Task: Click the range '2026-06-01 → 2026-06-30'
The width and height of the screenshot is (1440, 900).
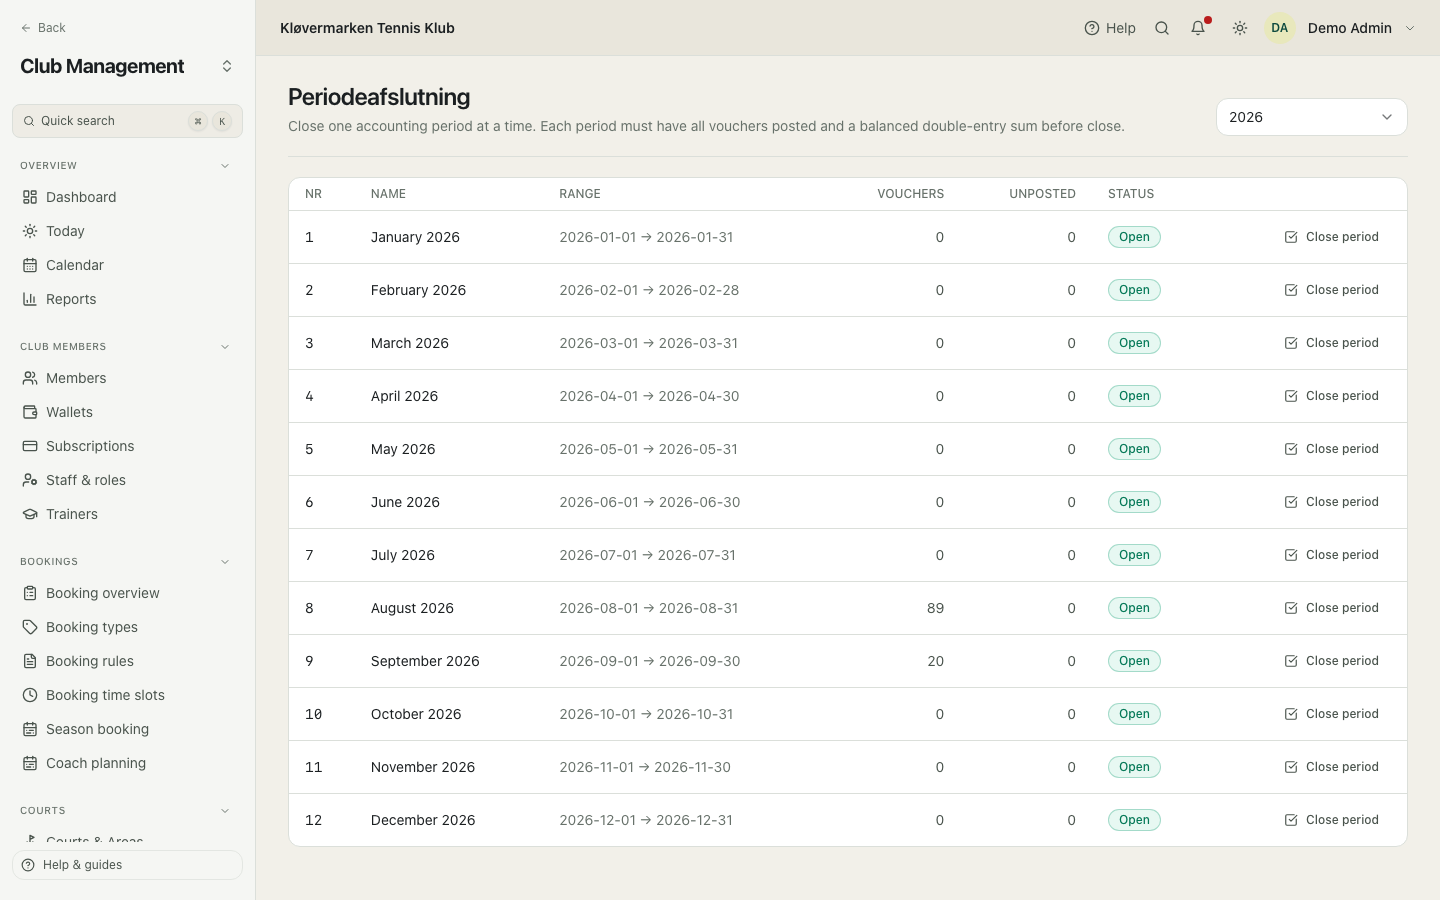Action: [650, 502]
